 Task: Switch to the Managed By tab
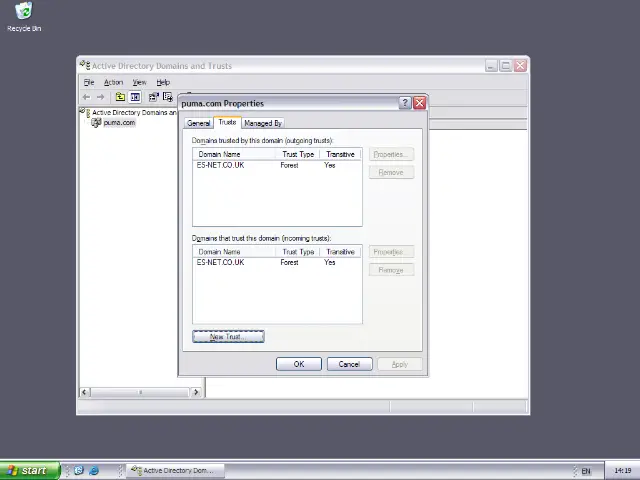click(263, 123)
